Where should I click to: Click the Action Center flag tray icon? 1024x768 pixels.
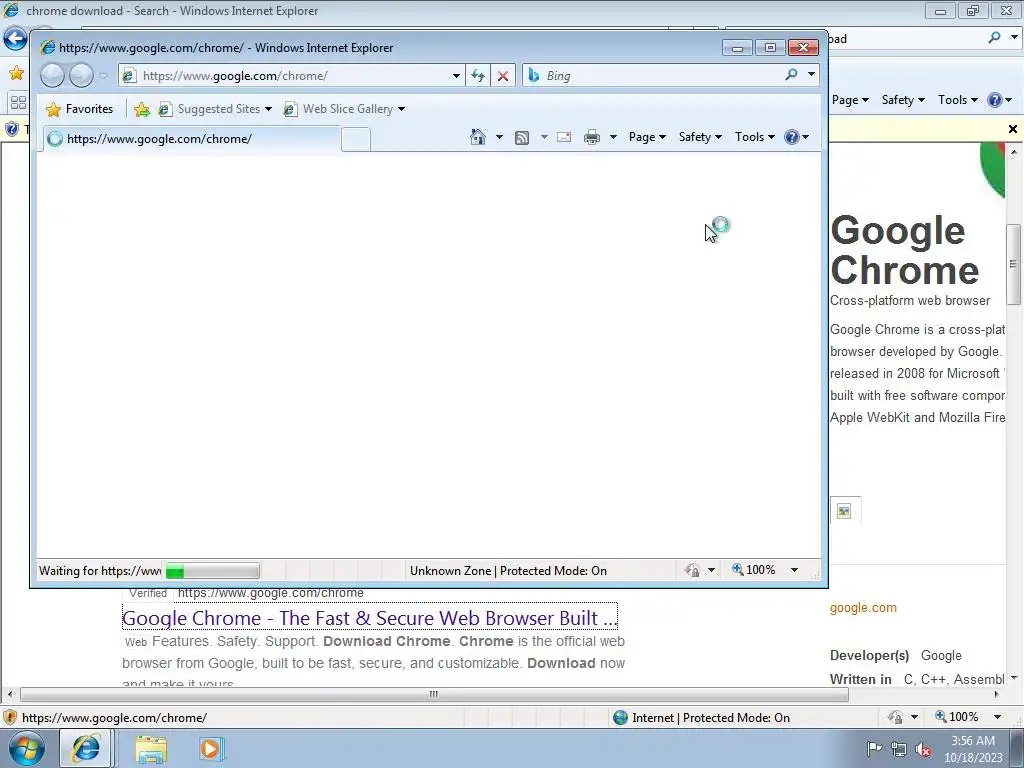point(874,748)
